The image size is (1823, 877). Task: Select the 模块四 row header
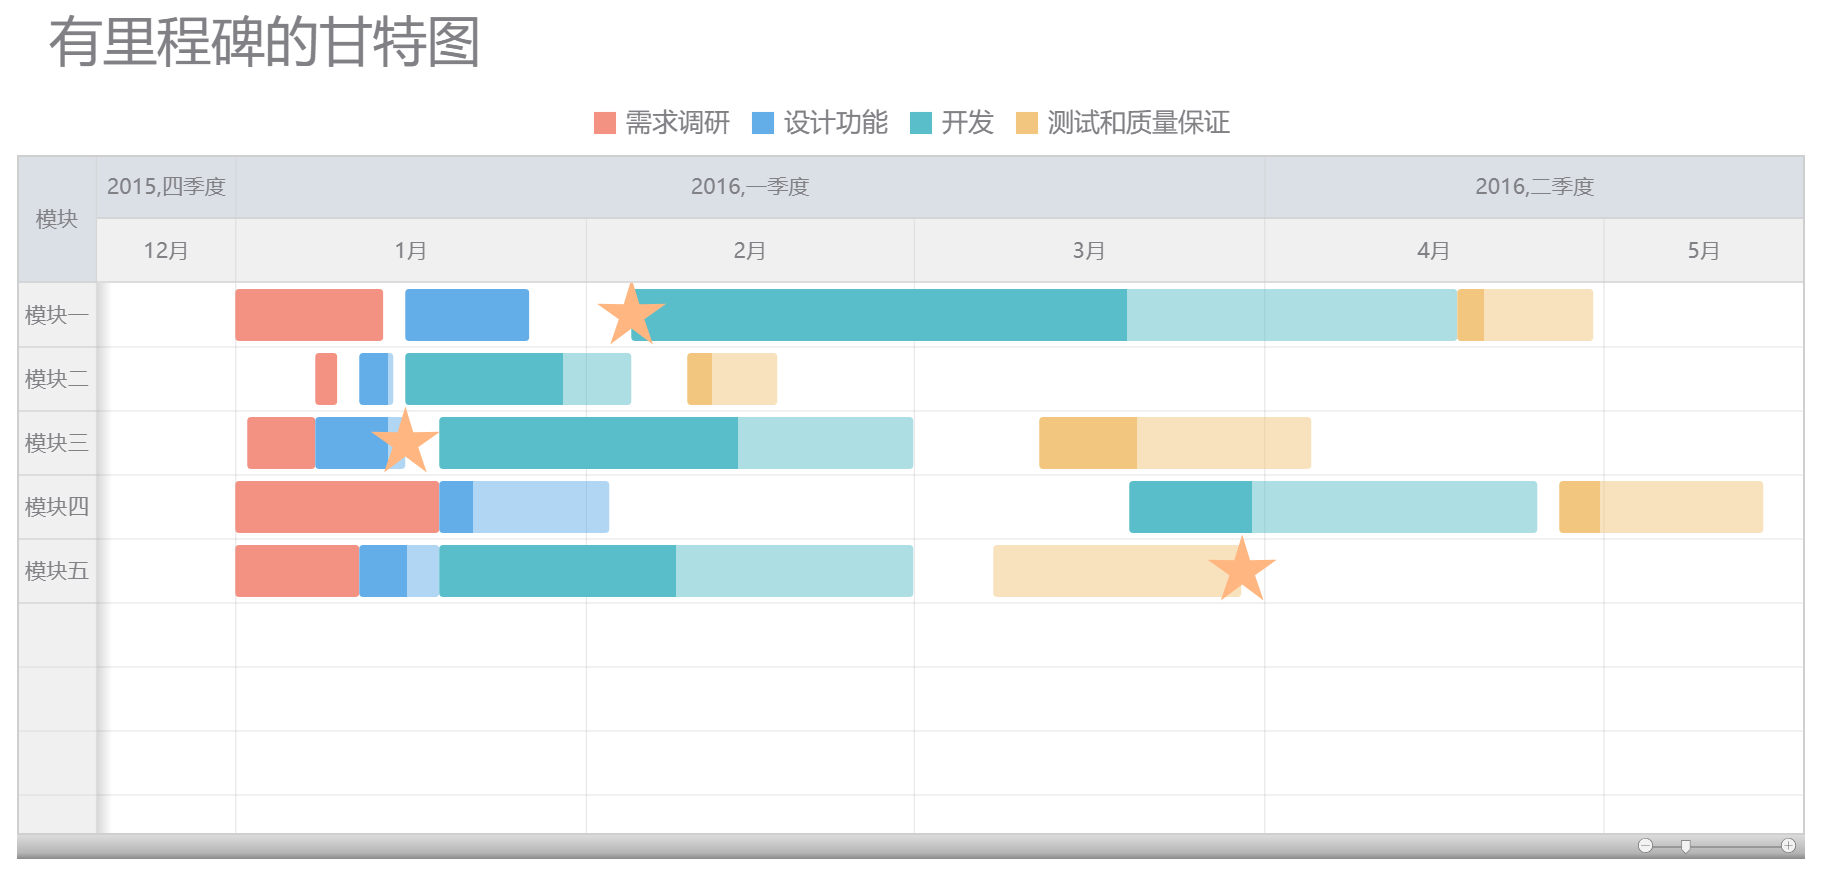click(57, 507)
